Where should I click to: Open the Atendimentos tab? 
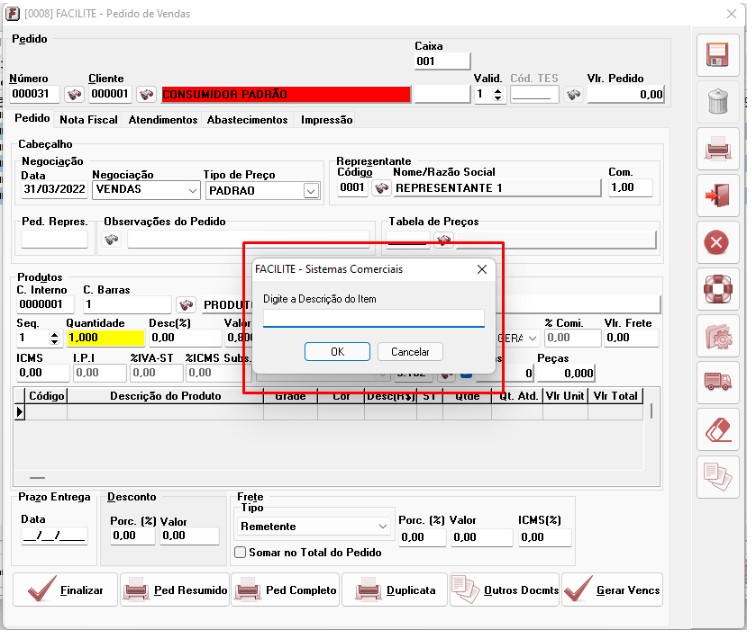(x=163, y=120)
